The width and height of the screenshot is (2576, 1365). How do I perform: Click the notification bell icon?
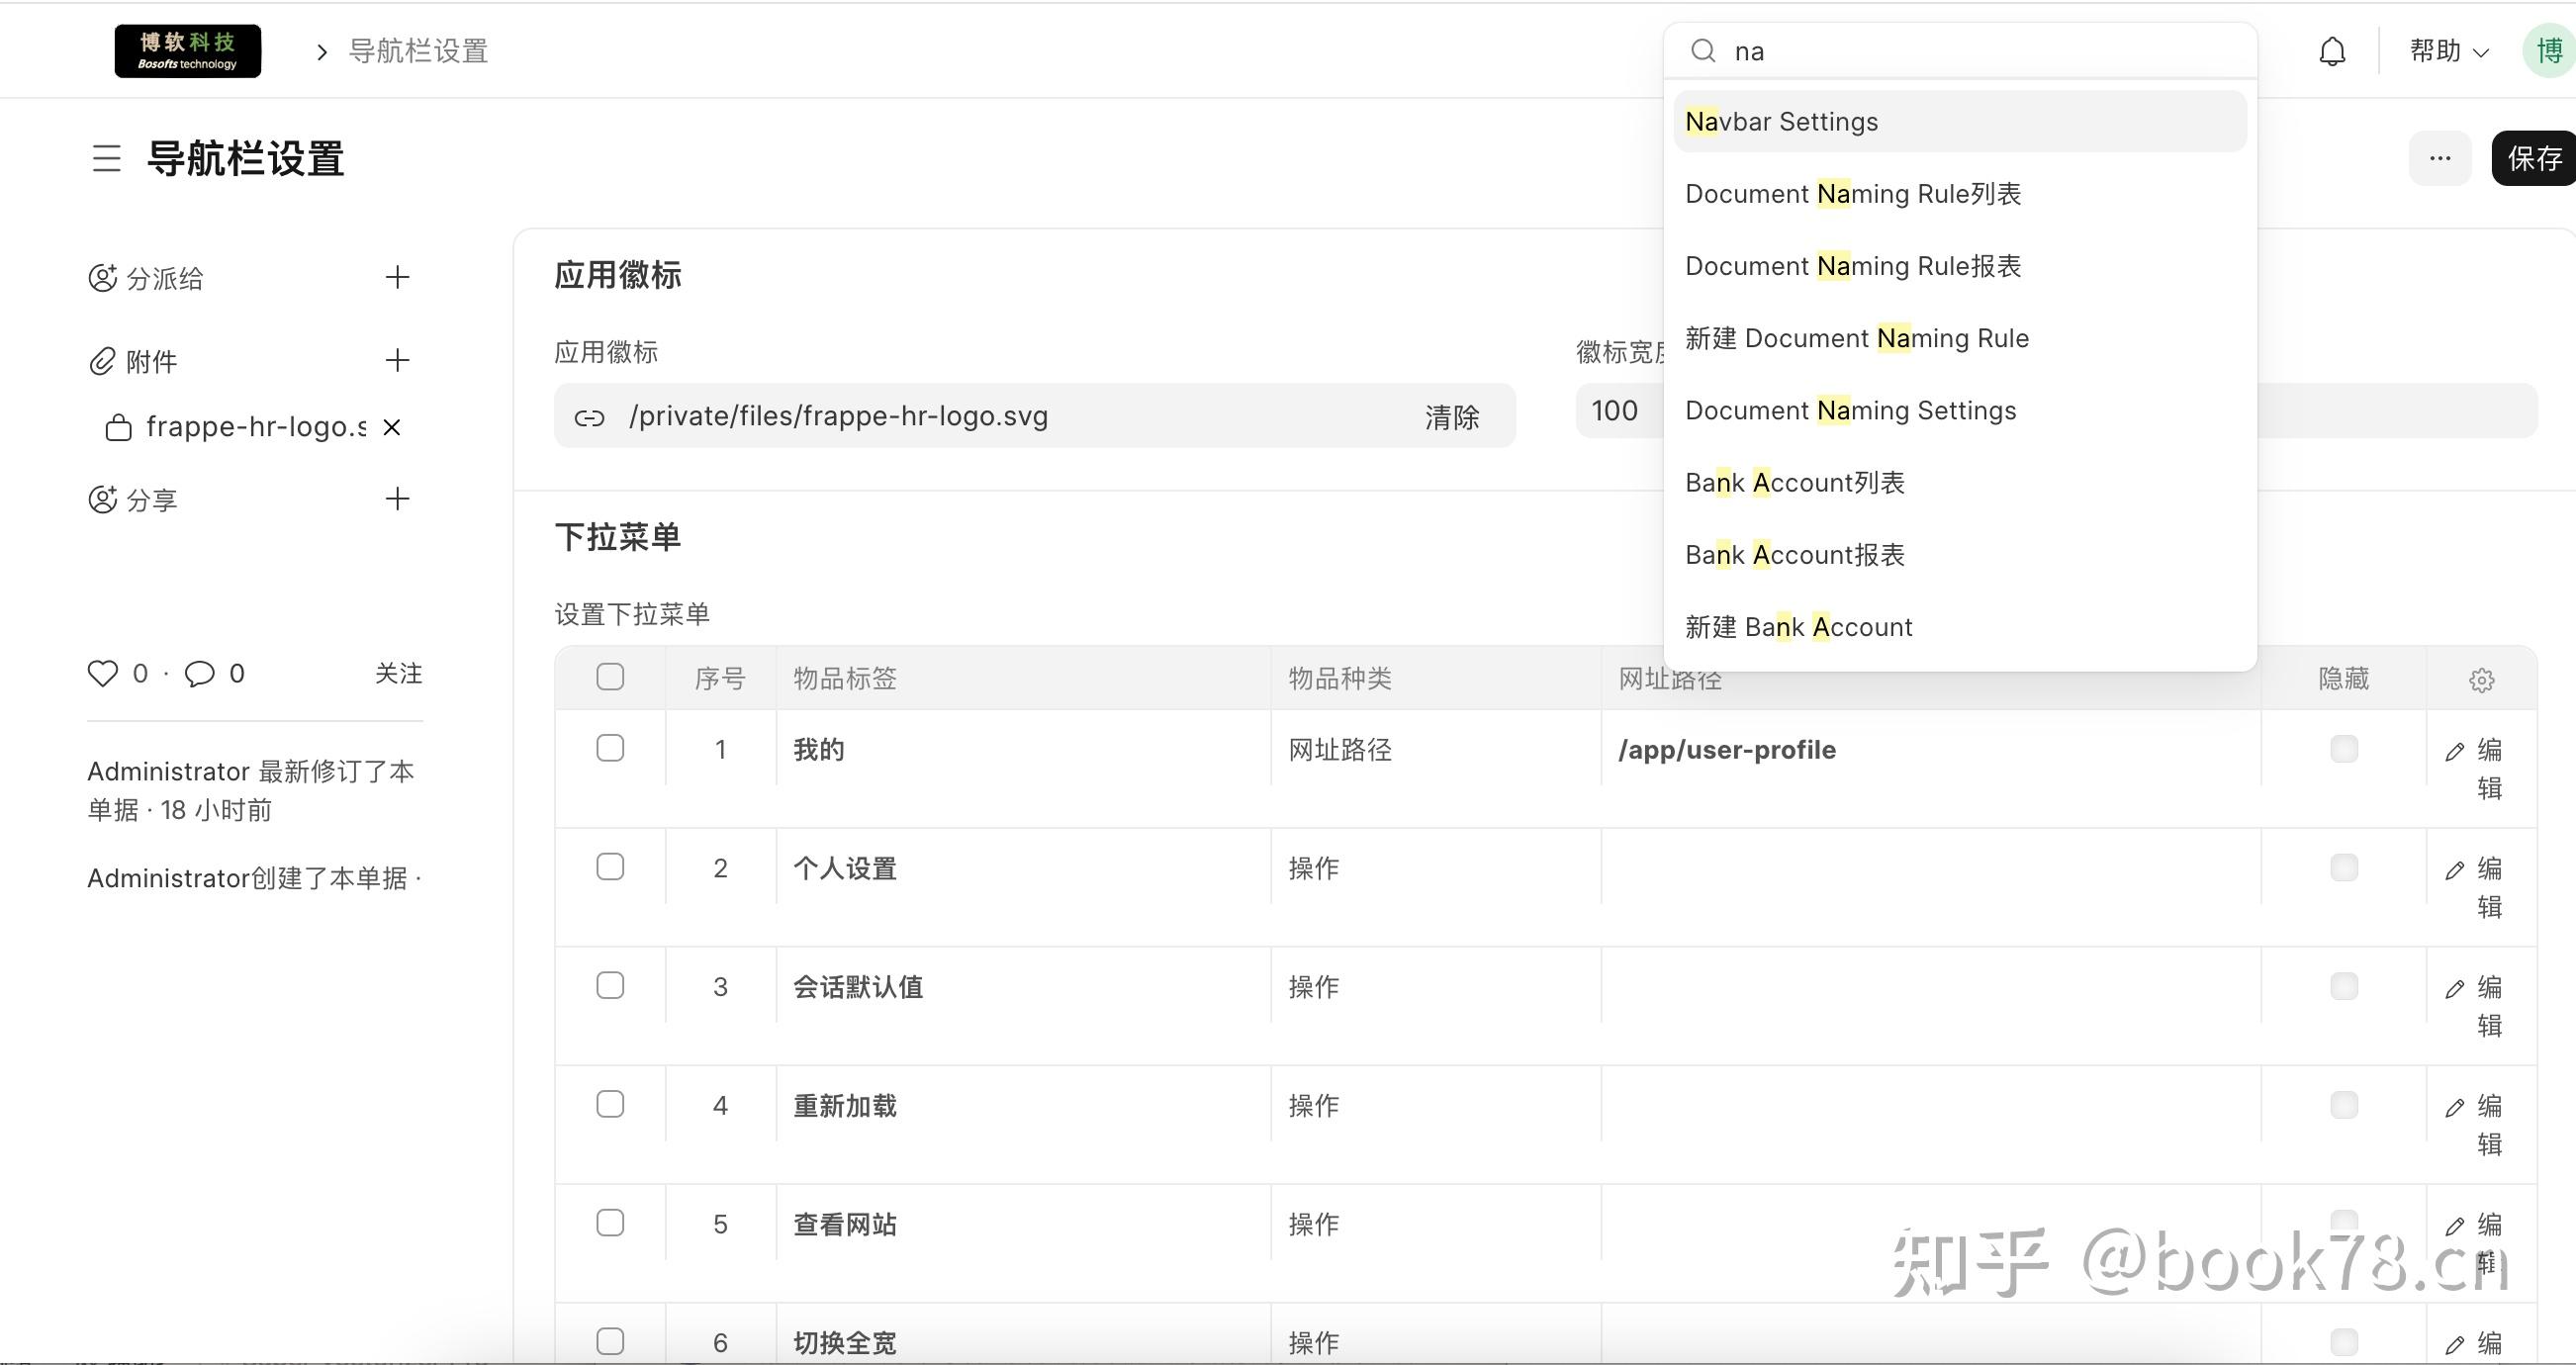2332,51
